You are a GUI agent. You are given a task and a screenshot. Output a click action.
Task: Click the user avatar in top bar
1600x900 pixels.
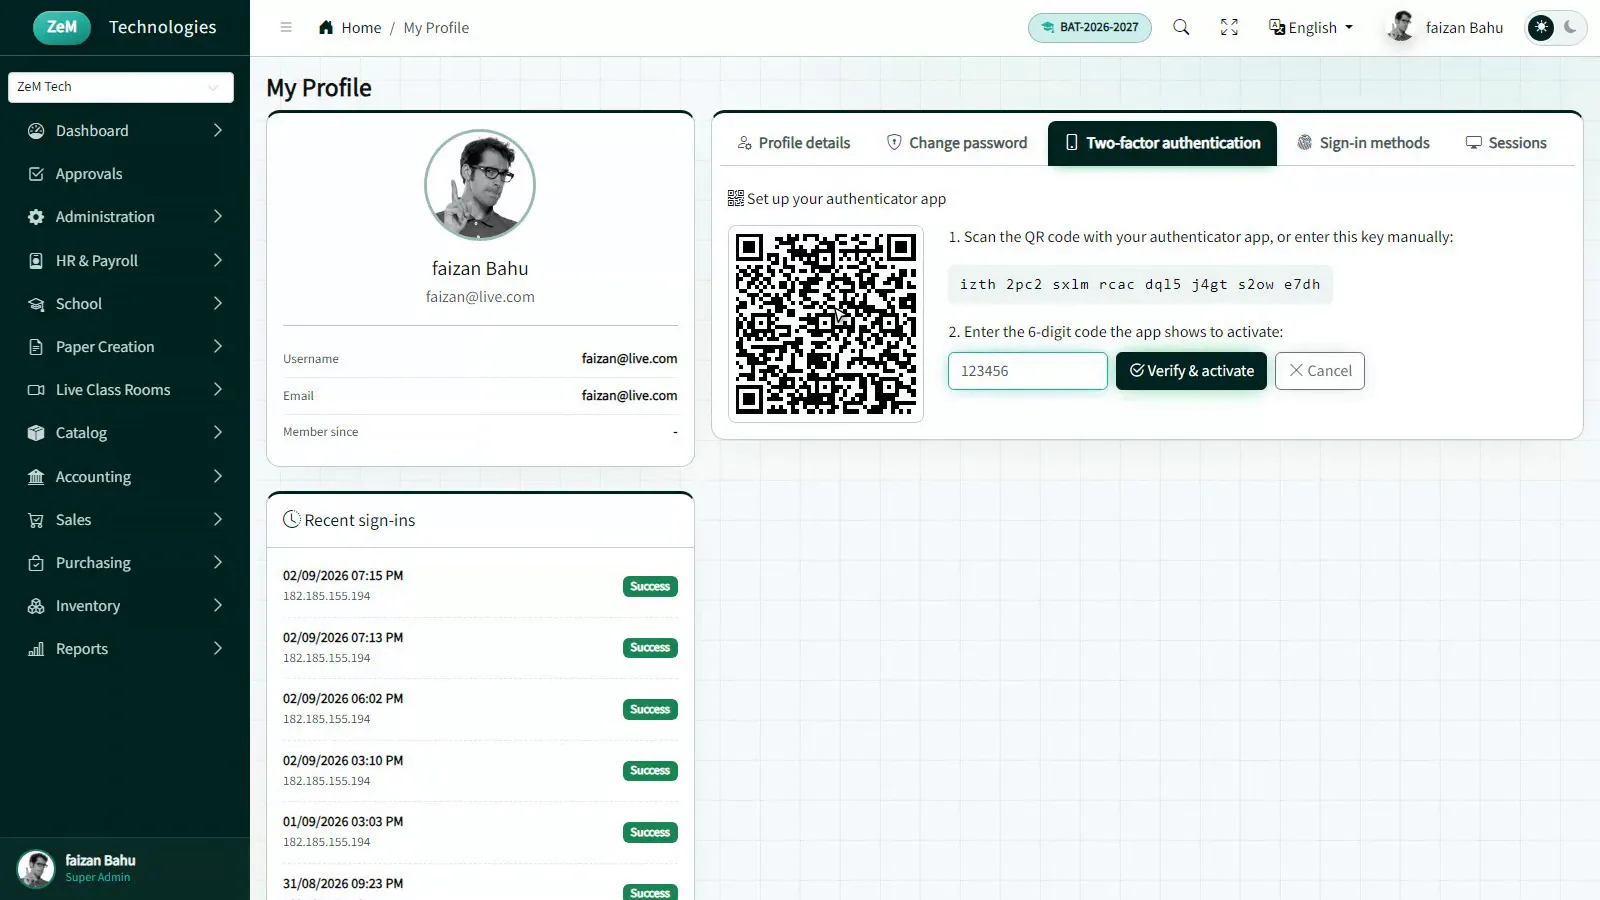click(x=1401, y=27)
